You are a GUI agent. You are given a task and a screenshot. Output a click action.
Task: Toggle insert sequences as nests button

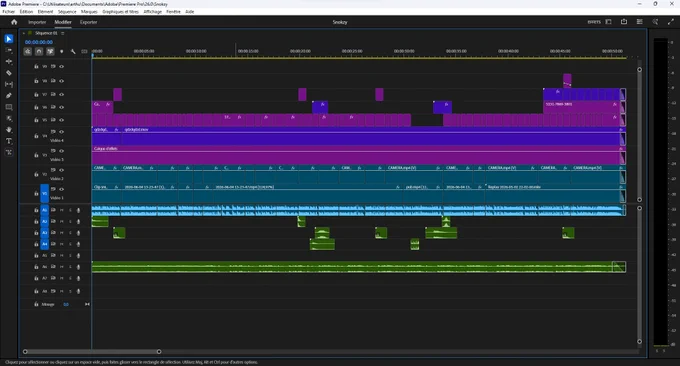[28, 51]
